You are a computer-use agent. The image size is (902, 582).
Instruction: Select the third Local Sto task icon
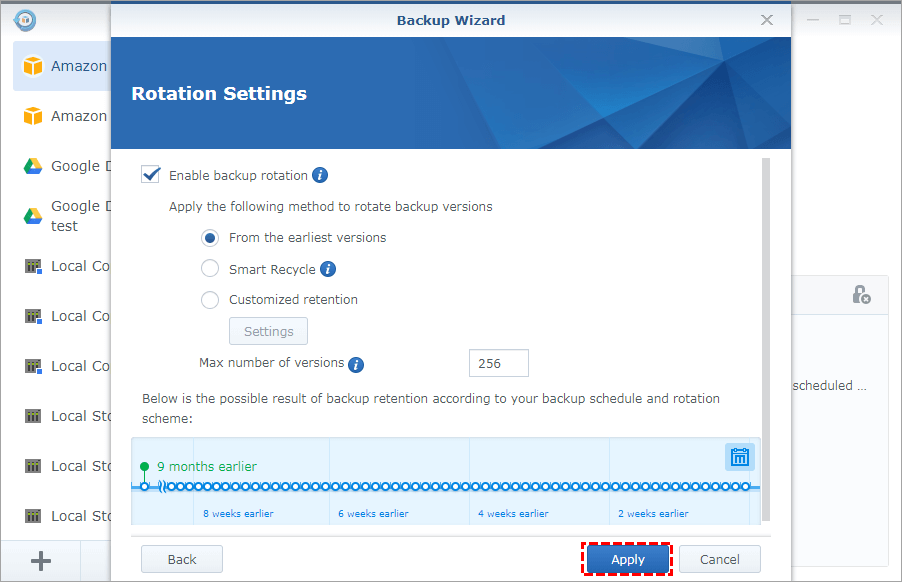click(33, 516)
